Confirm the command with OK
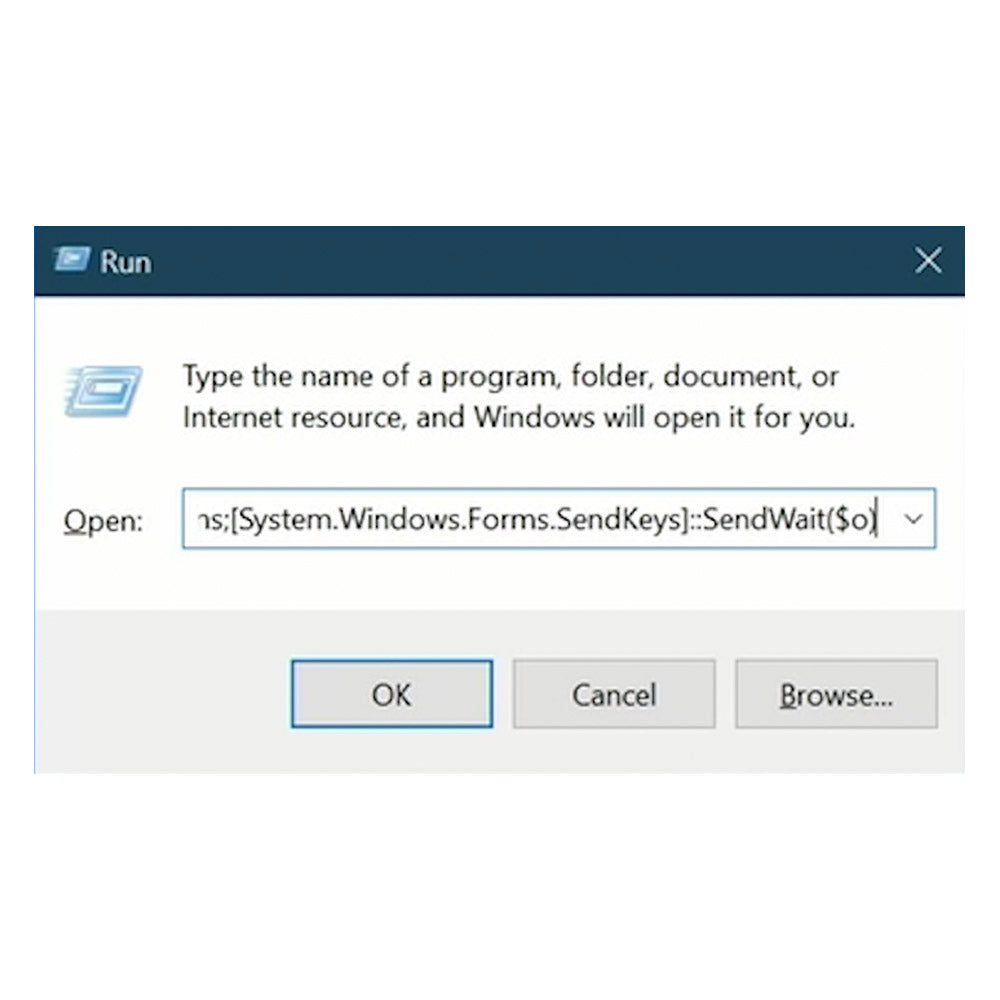The height and width of the screenshot is (1000, 1000). (392, 694)
